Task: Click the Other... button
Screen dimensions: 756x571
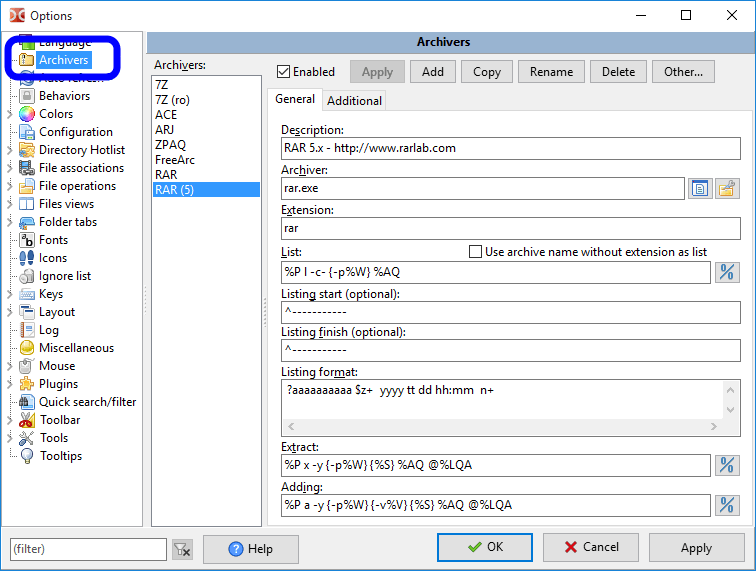Action: (x=683, y=72)
